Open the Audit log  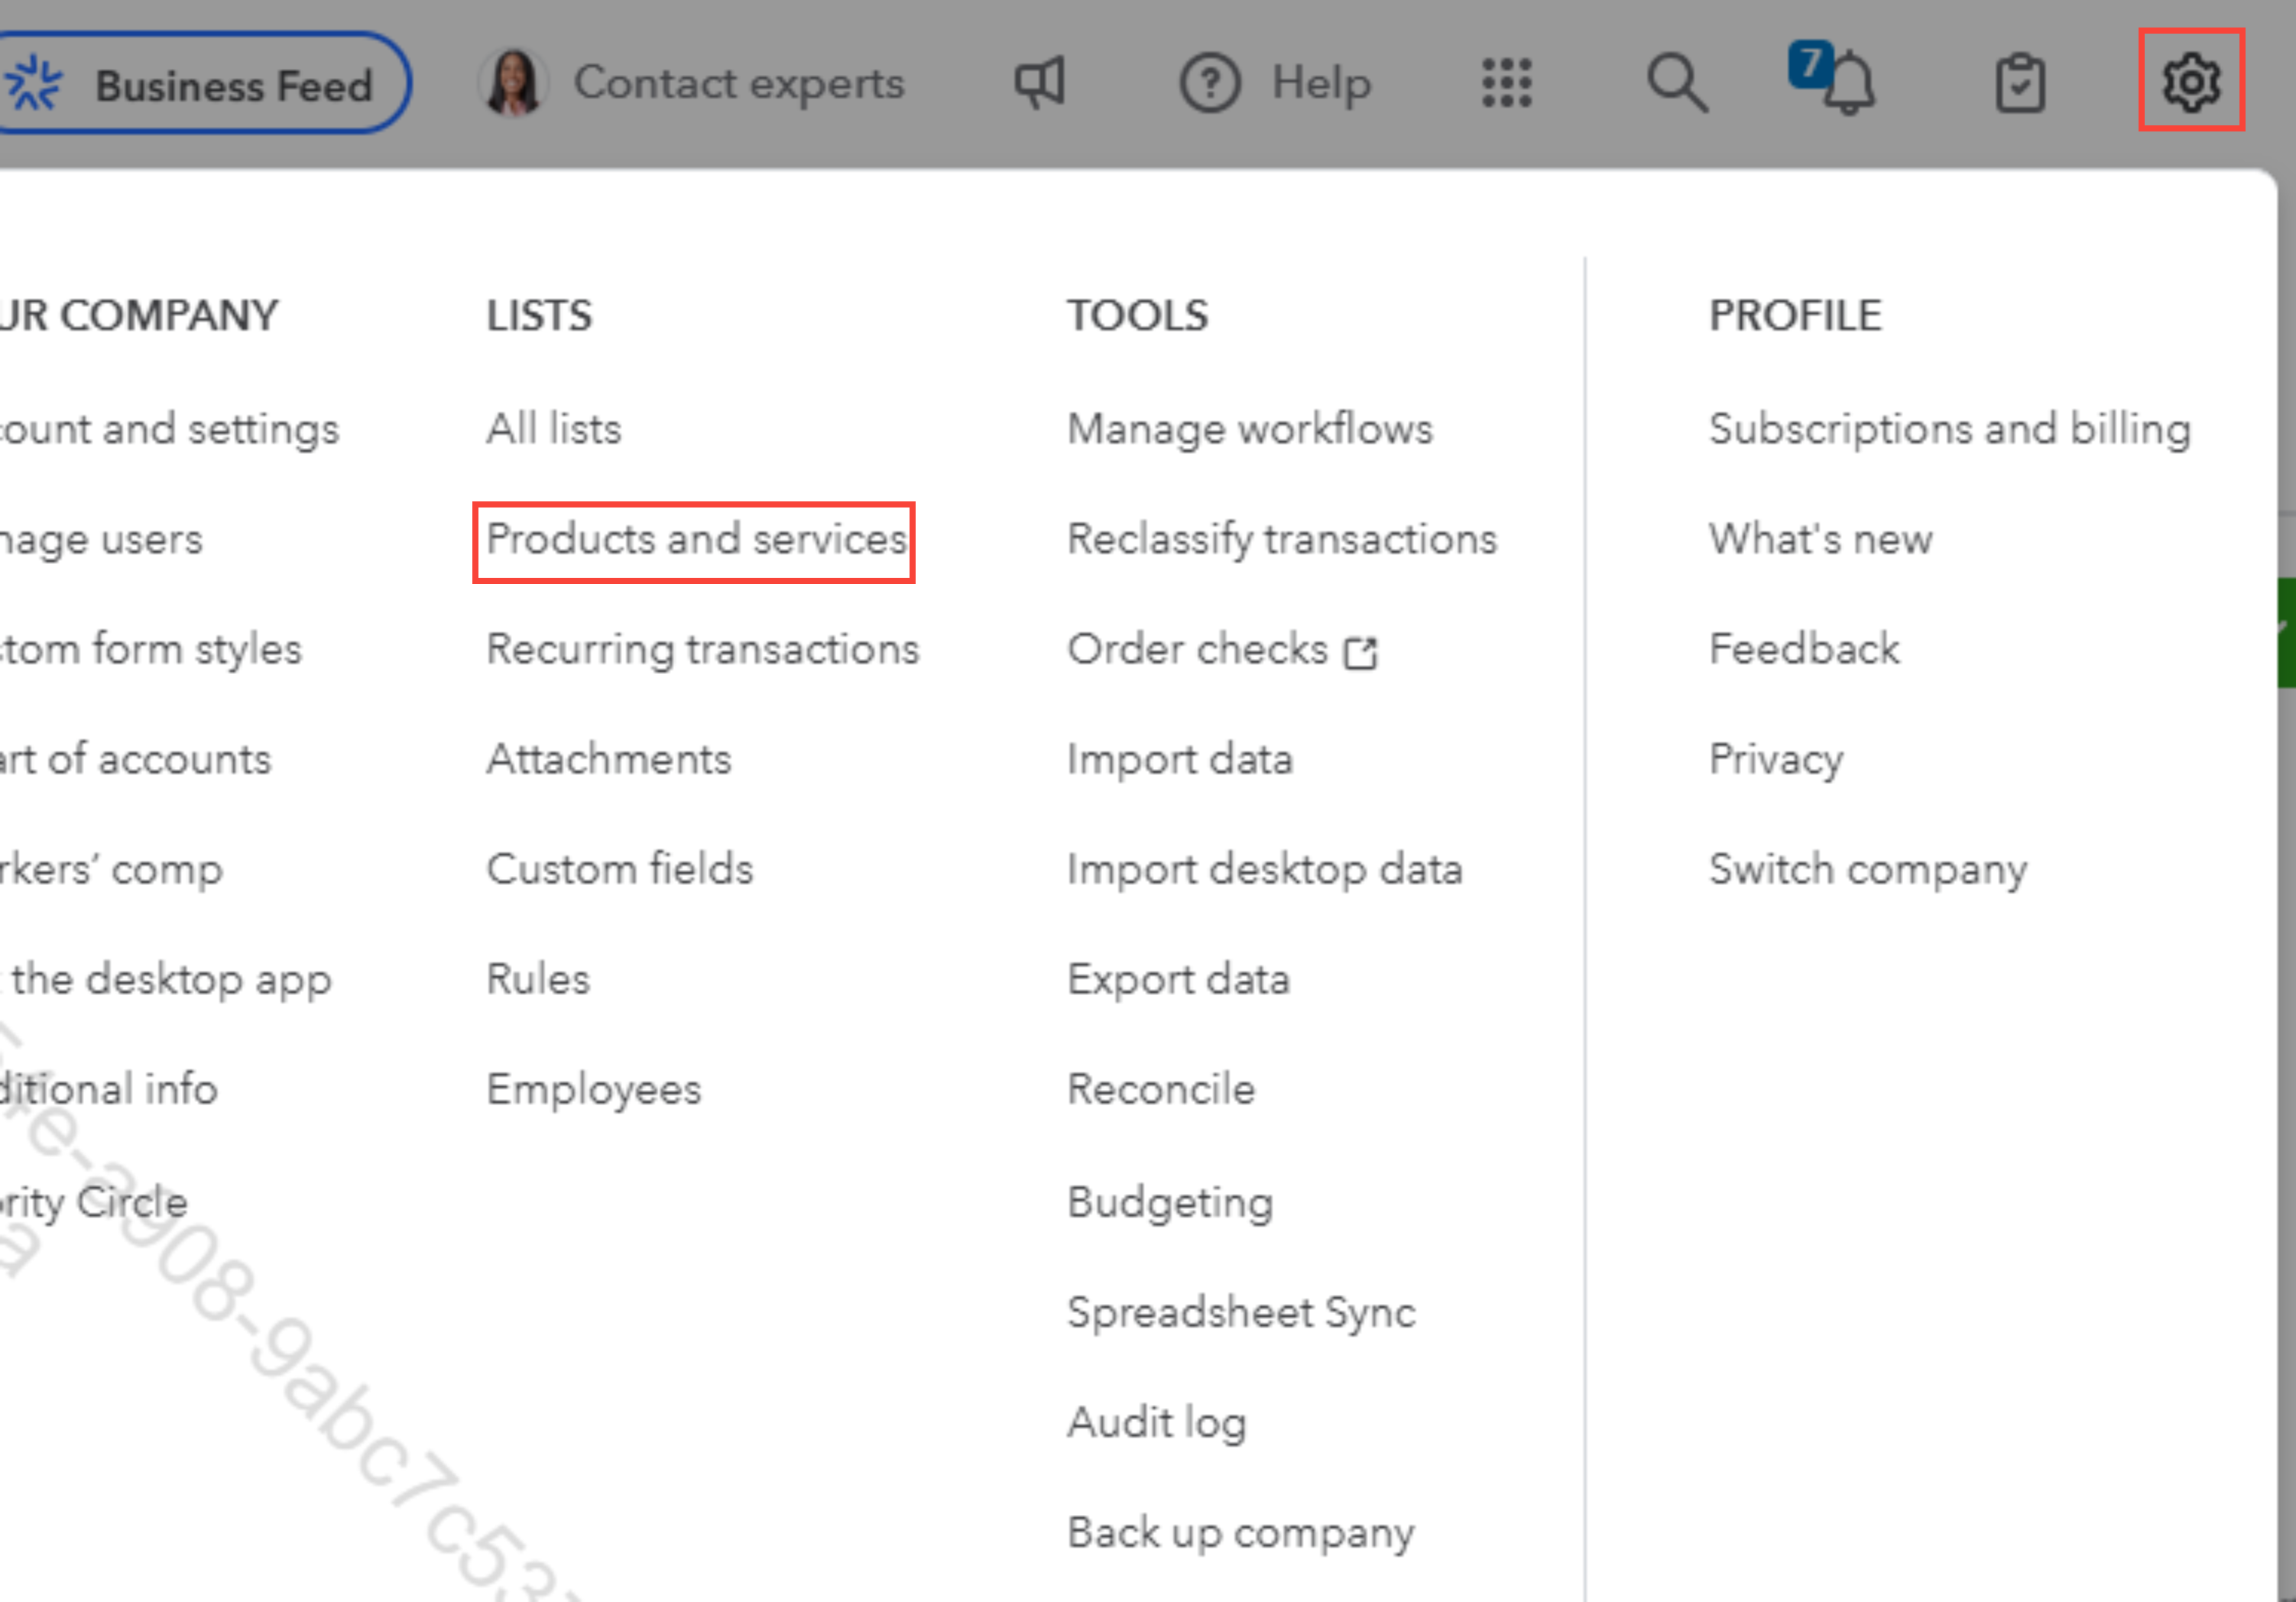(1156, 1422)
